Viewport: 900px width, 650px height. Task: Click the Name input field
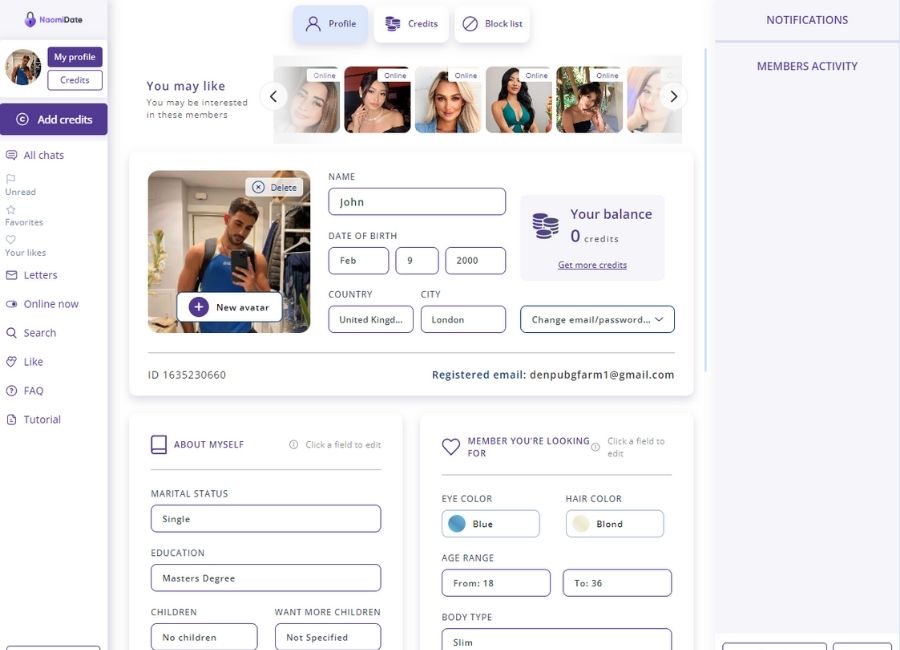[417, 202]
